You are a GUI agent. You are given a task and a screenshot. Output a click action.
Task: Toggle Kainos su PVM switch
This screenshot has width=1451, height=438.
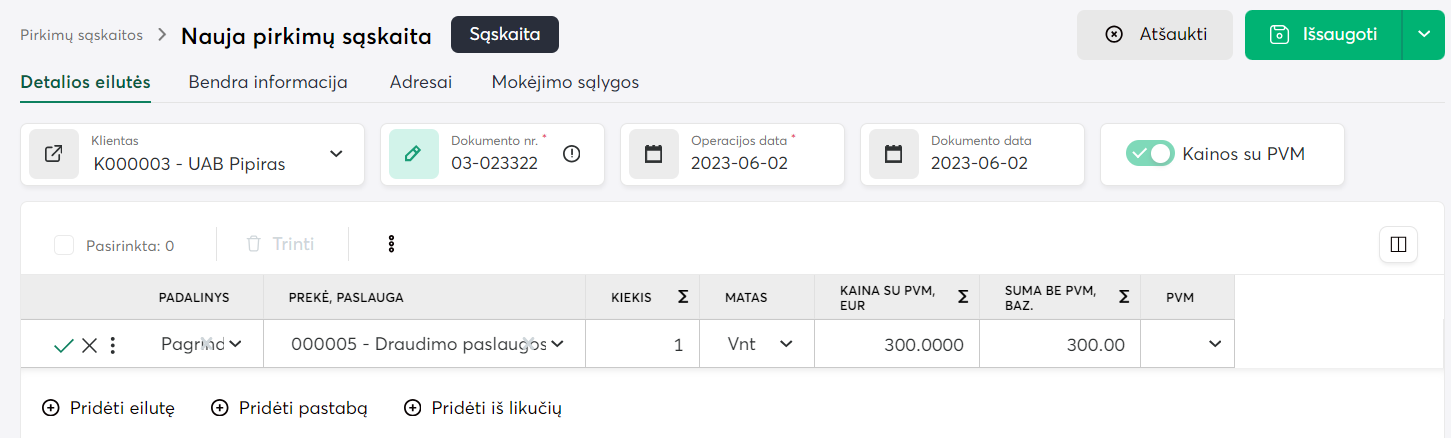click(x=1150, y=154)
